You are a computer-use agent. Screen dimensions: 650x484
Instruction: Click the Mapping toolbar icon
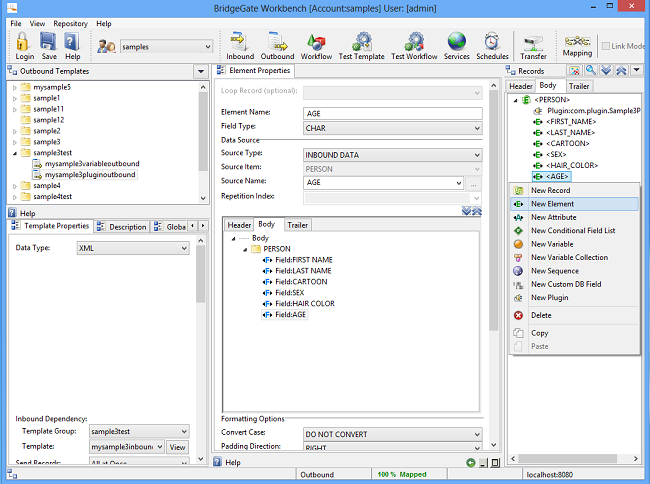click(577, 46)
